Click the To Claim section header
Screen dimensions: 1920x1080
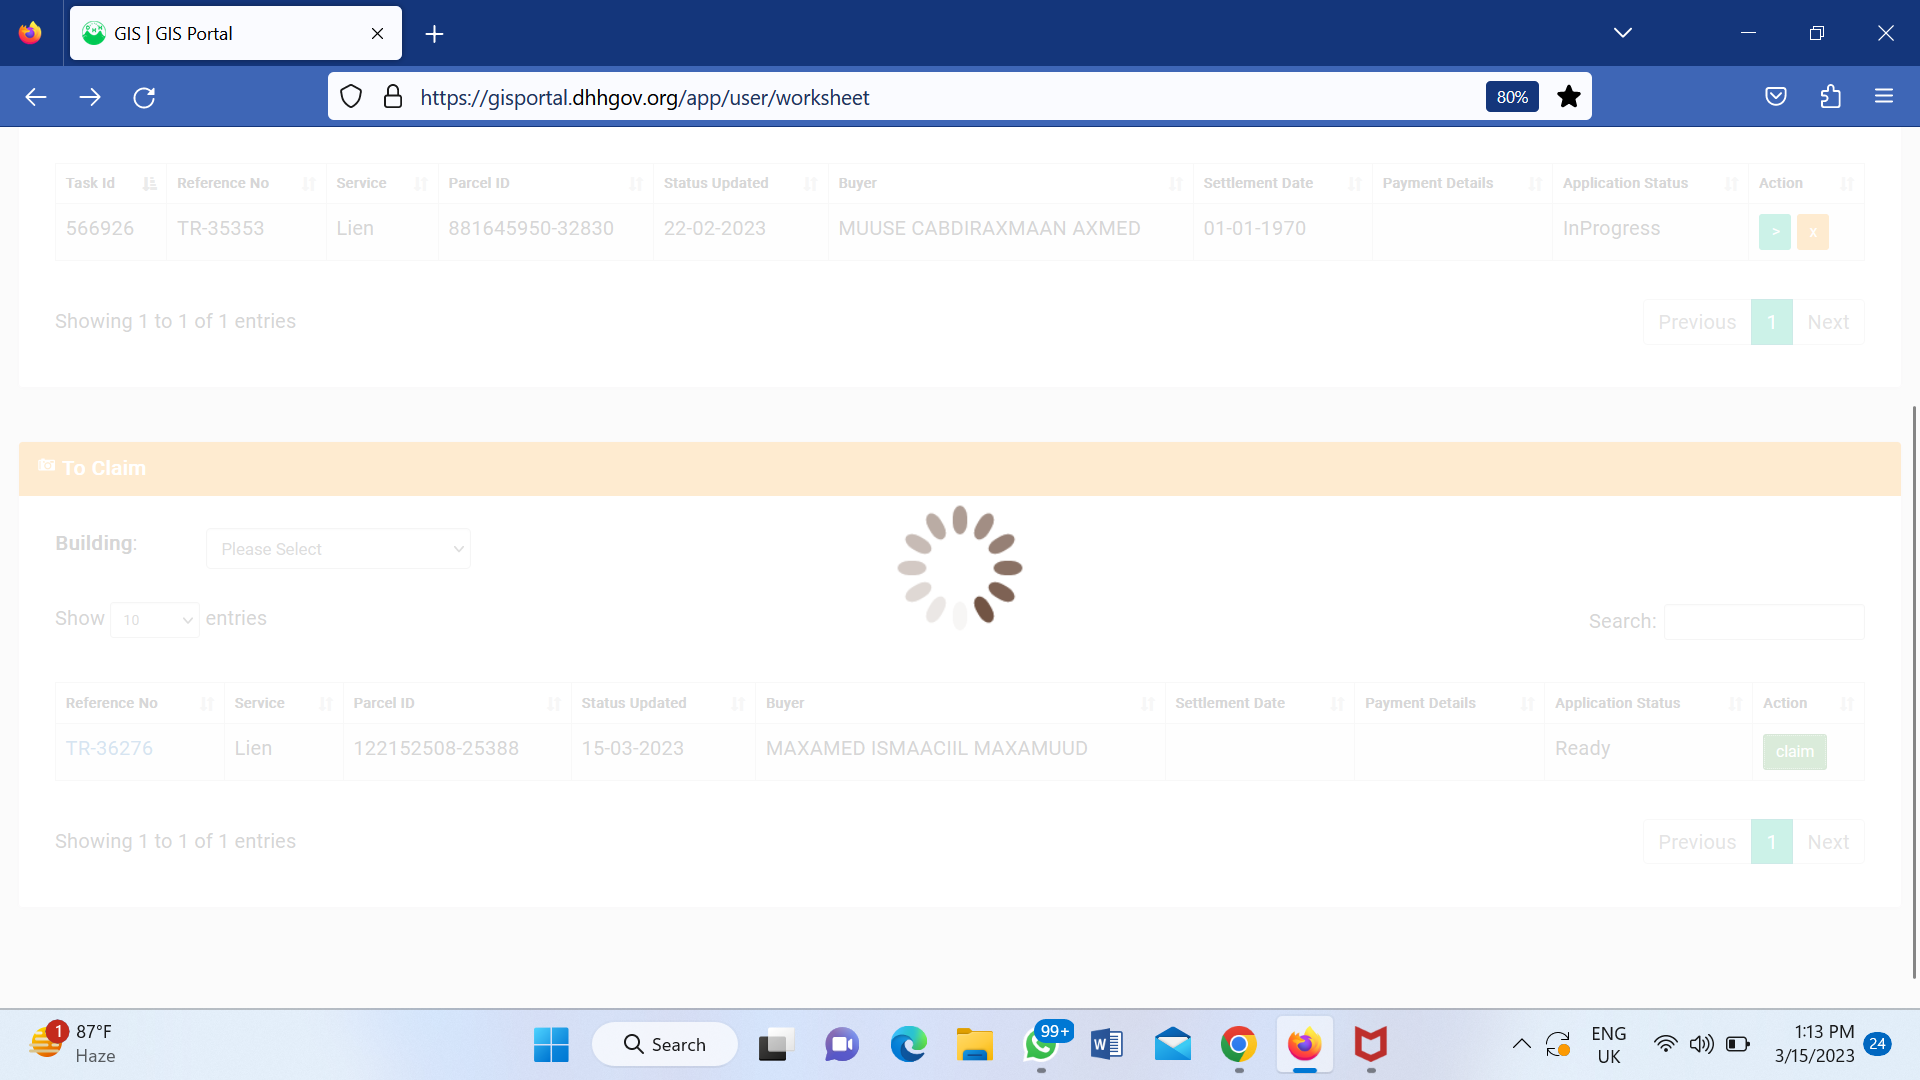pos(960,468)
